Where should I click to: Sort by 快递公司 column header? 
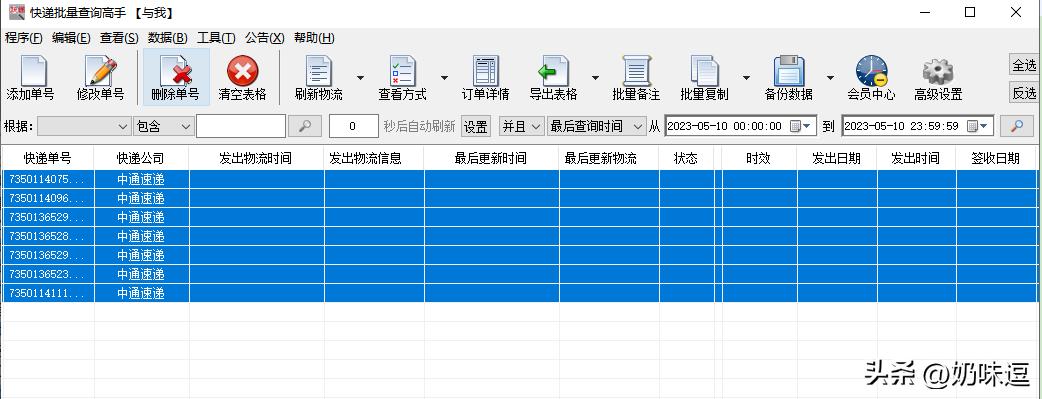[x=141, y=158]
